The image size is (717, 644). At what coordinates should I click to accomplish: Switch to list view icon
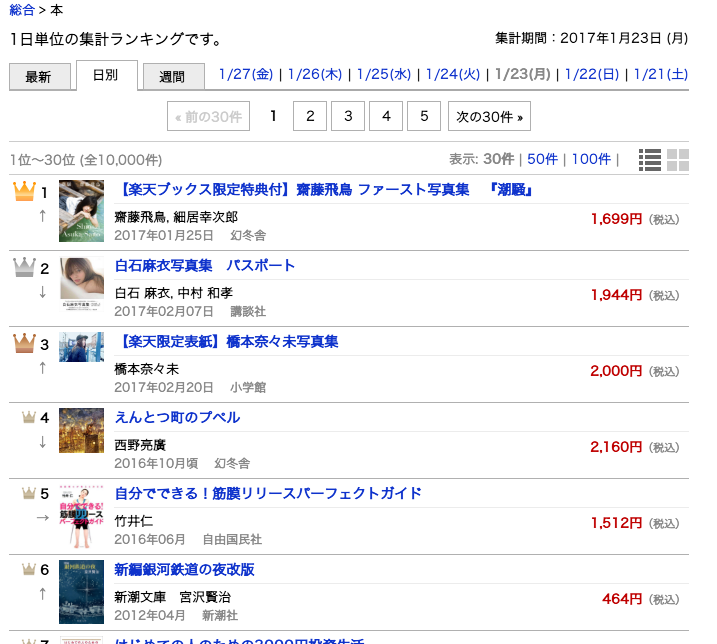click(650, 160)
